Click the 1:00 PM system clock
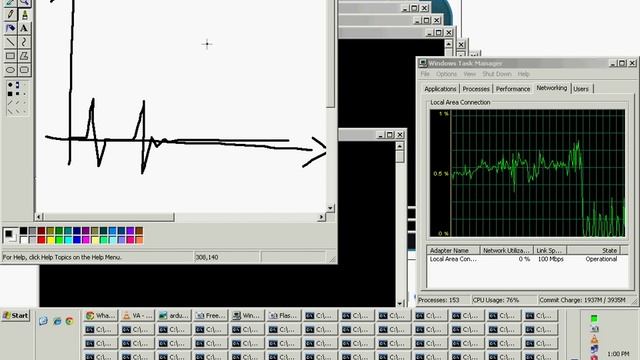Image resolution: width=640 pixels, height=360 pixels. [x=618, y=353]
